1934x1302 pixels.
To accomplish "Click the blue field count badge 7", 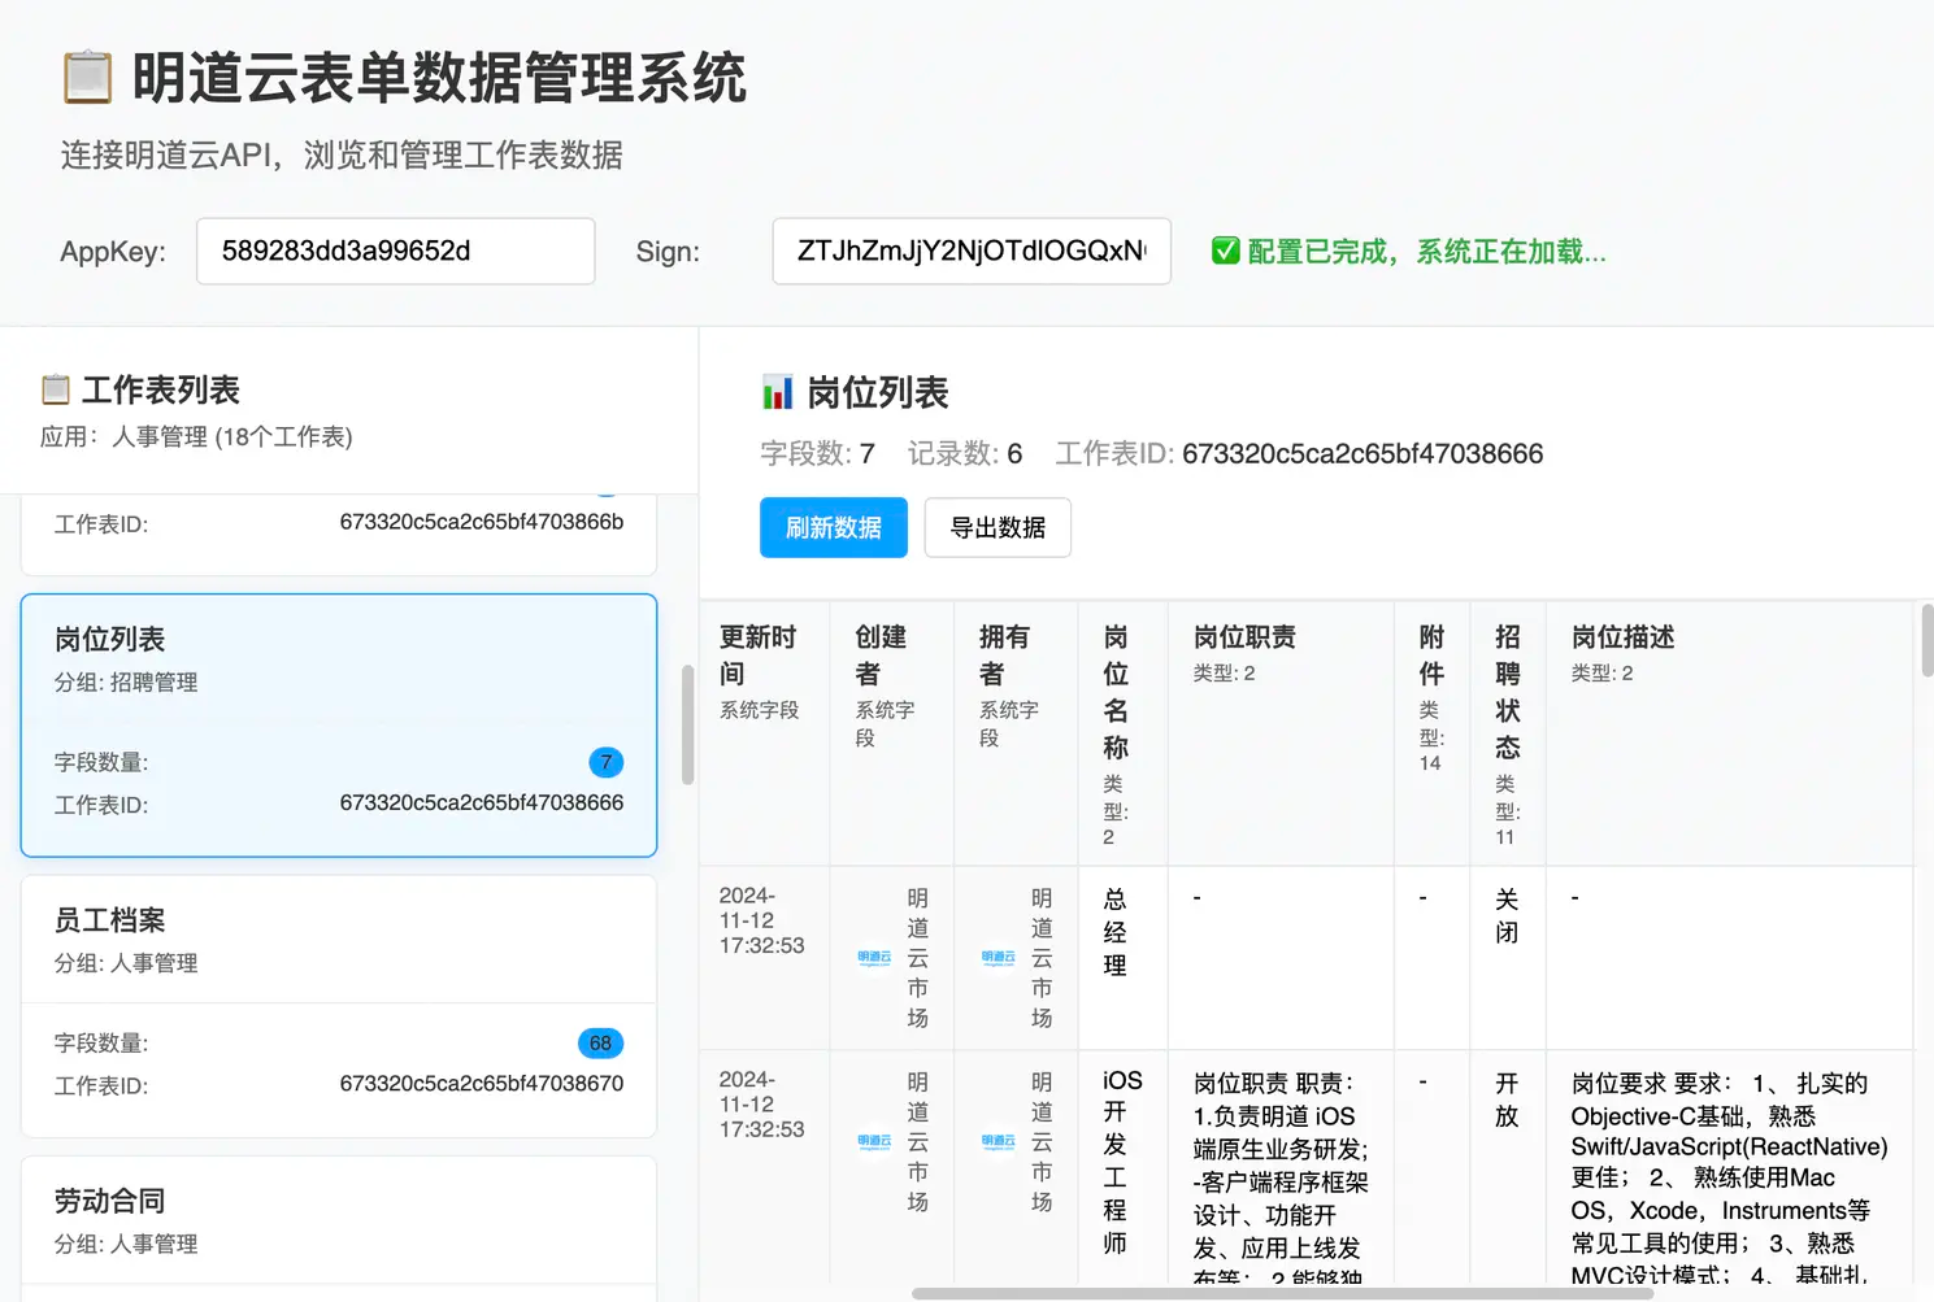I will coord(605,762).
